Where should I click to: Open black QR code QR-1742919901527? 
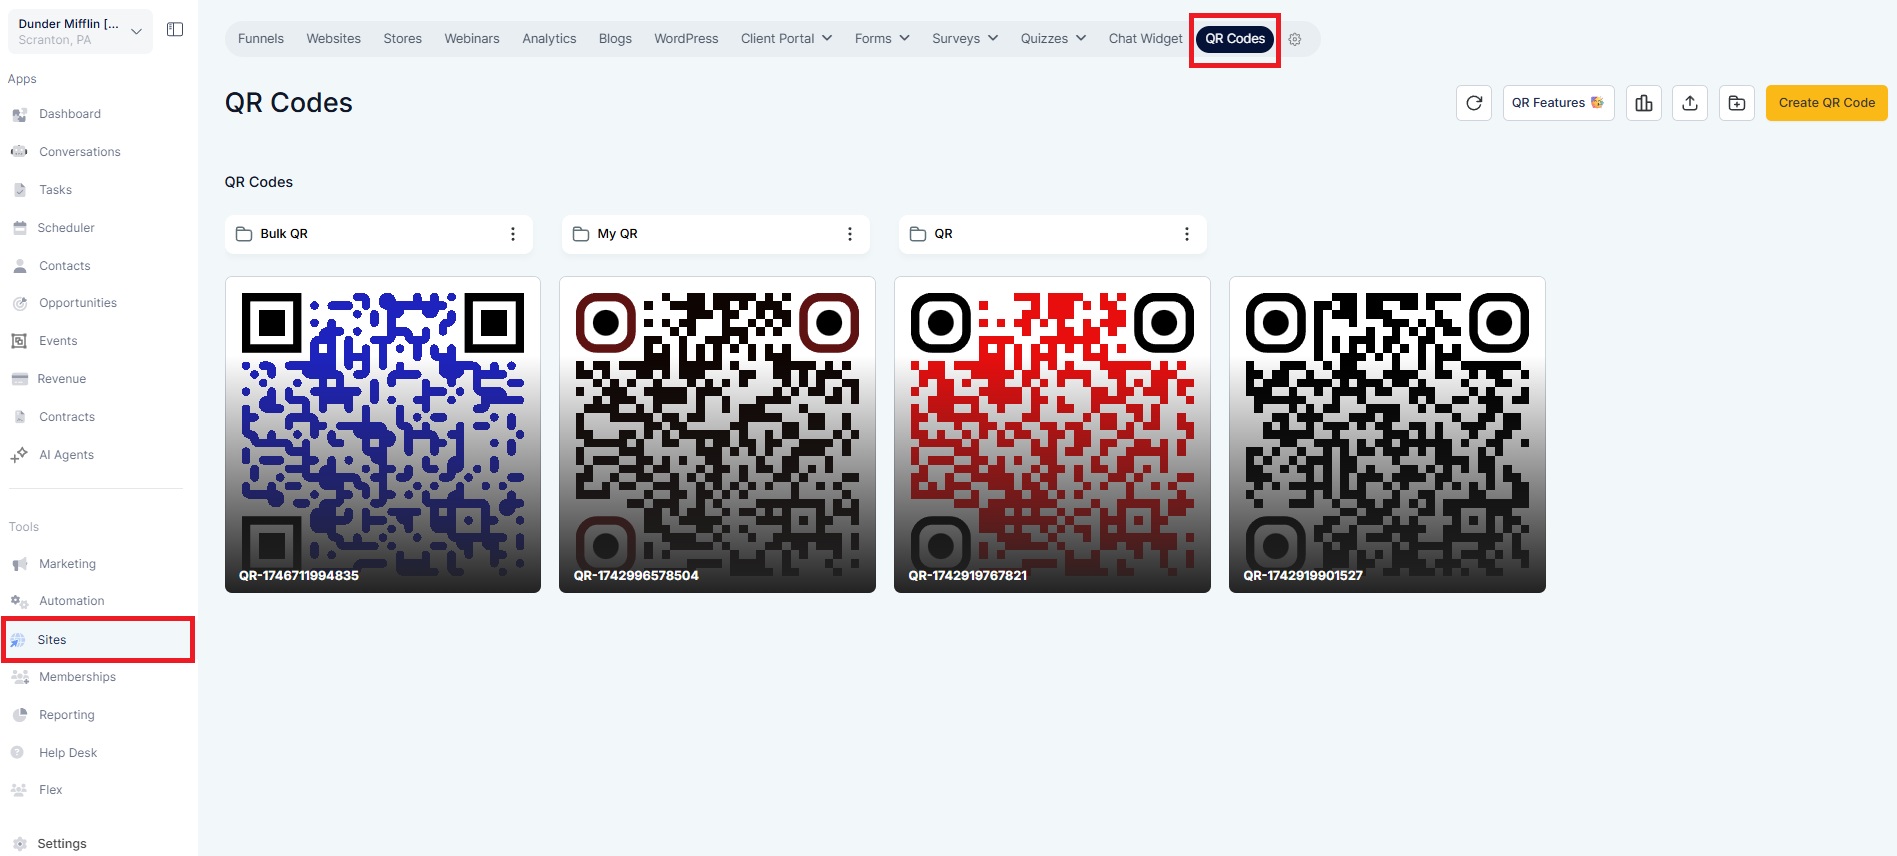pos(1387,435)
